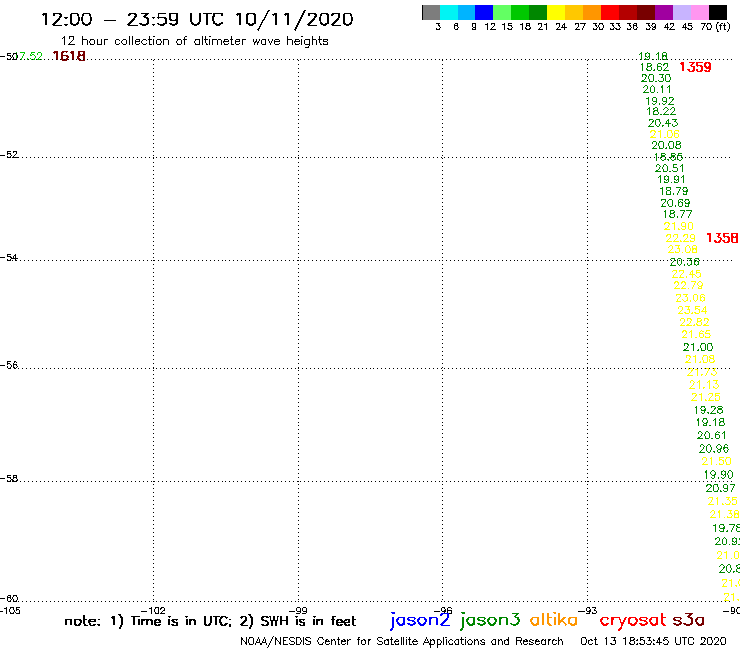Pick the orange swatch in the color scale

point(592,12)
